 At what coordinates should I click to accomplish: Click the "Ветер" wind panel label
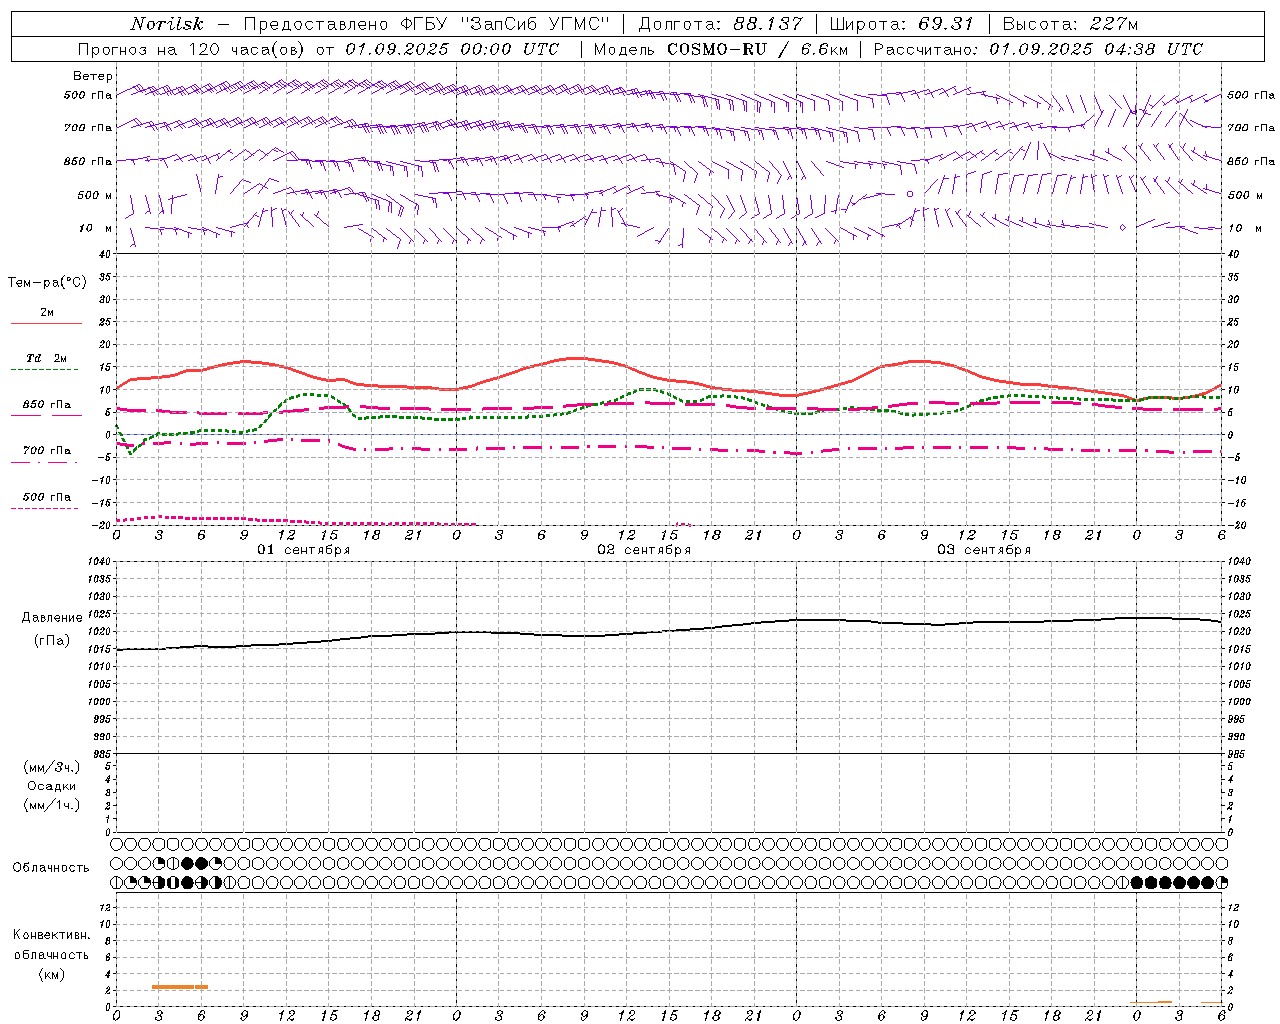(93, 76)
